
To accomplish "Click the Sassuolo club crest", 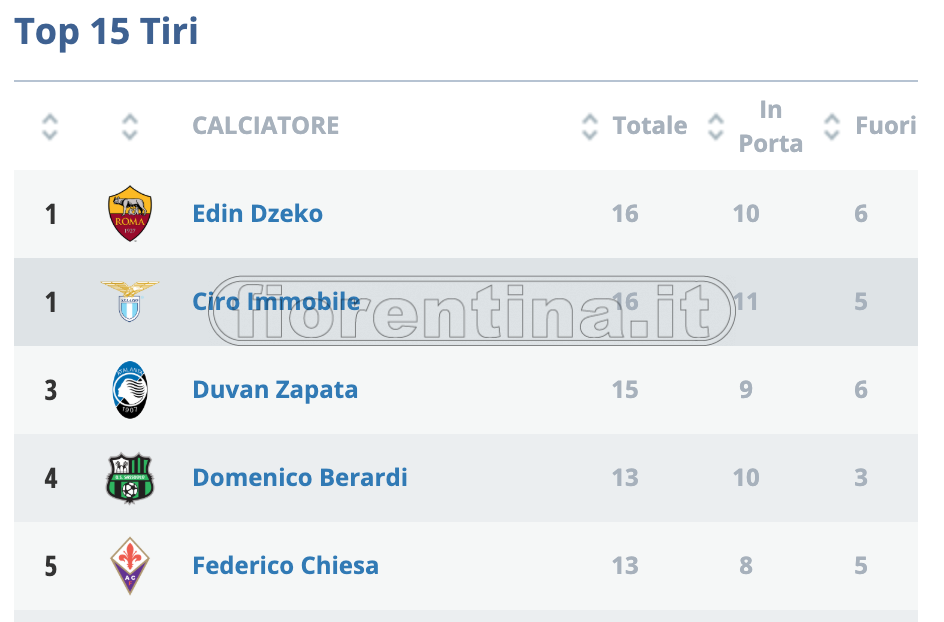I will (129, 477).
